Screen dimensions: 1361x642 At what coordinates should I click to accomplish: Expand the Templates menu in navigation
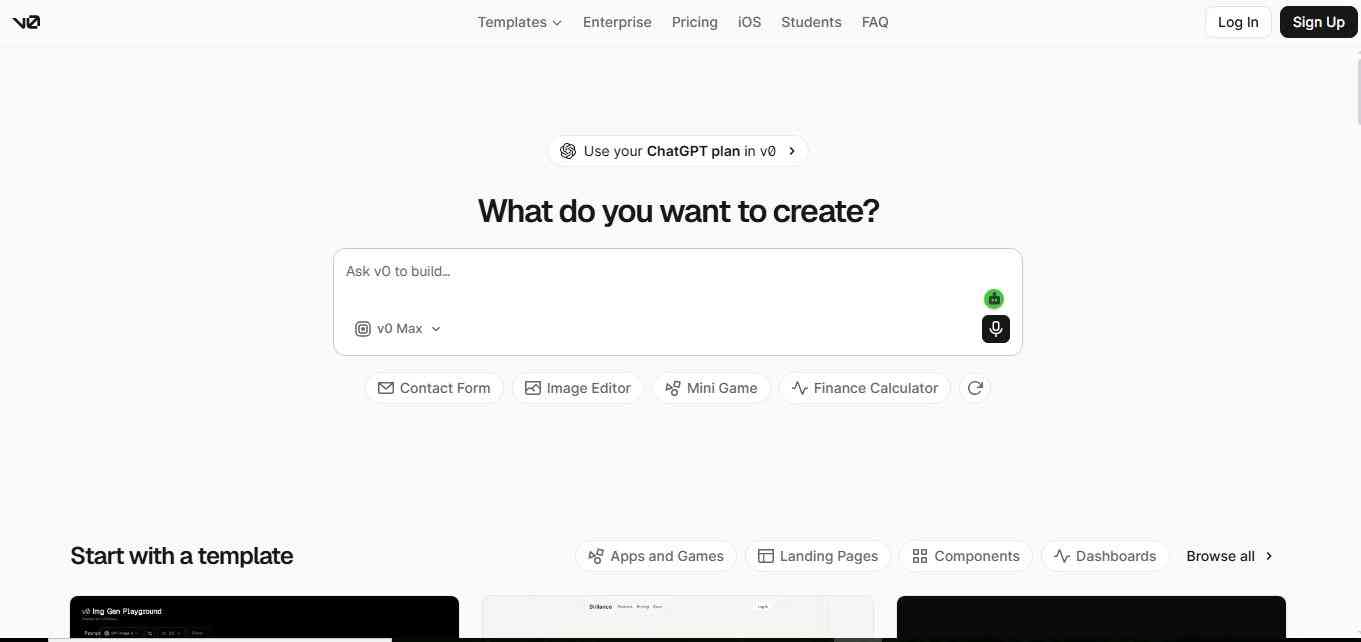(x=520, y=22)
